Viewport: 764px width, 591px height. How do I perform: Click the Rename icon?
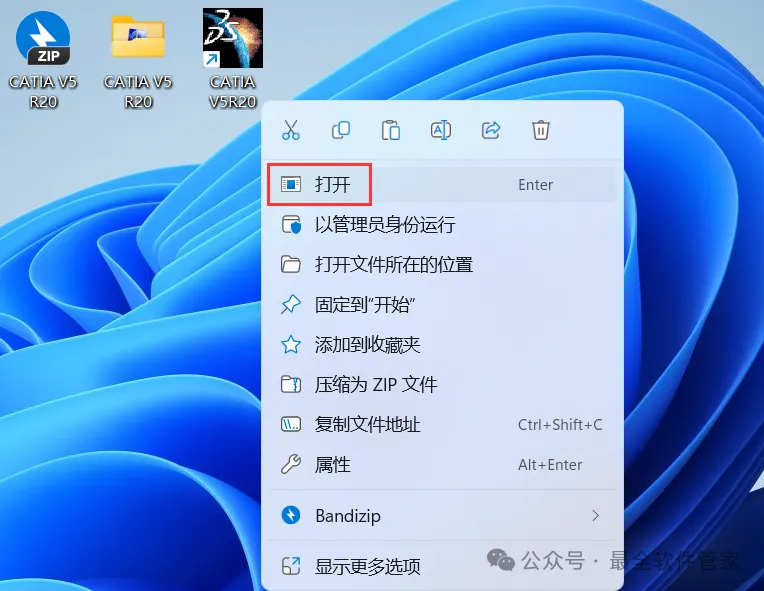[441, 130]
